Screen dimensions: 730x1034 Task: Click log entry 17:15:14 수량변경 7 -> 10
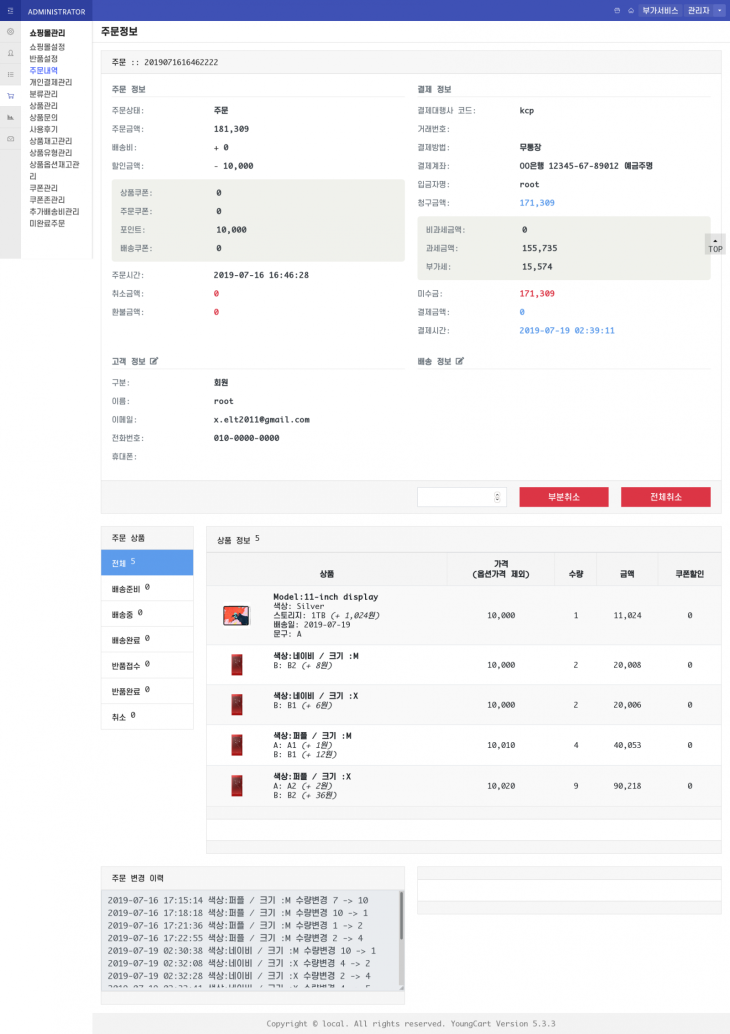tap(238, 900)
